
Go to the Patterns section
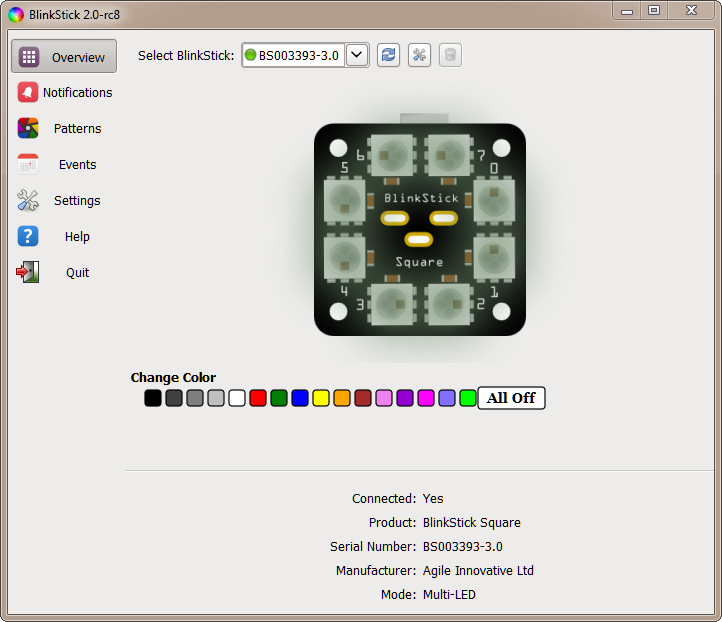[64, 128]
